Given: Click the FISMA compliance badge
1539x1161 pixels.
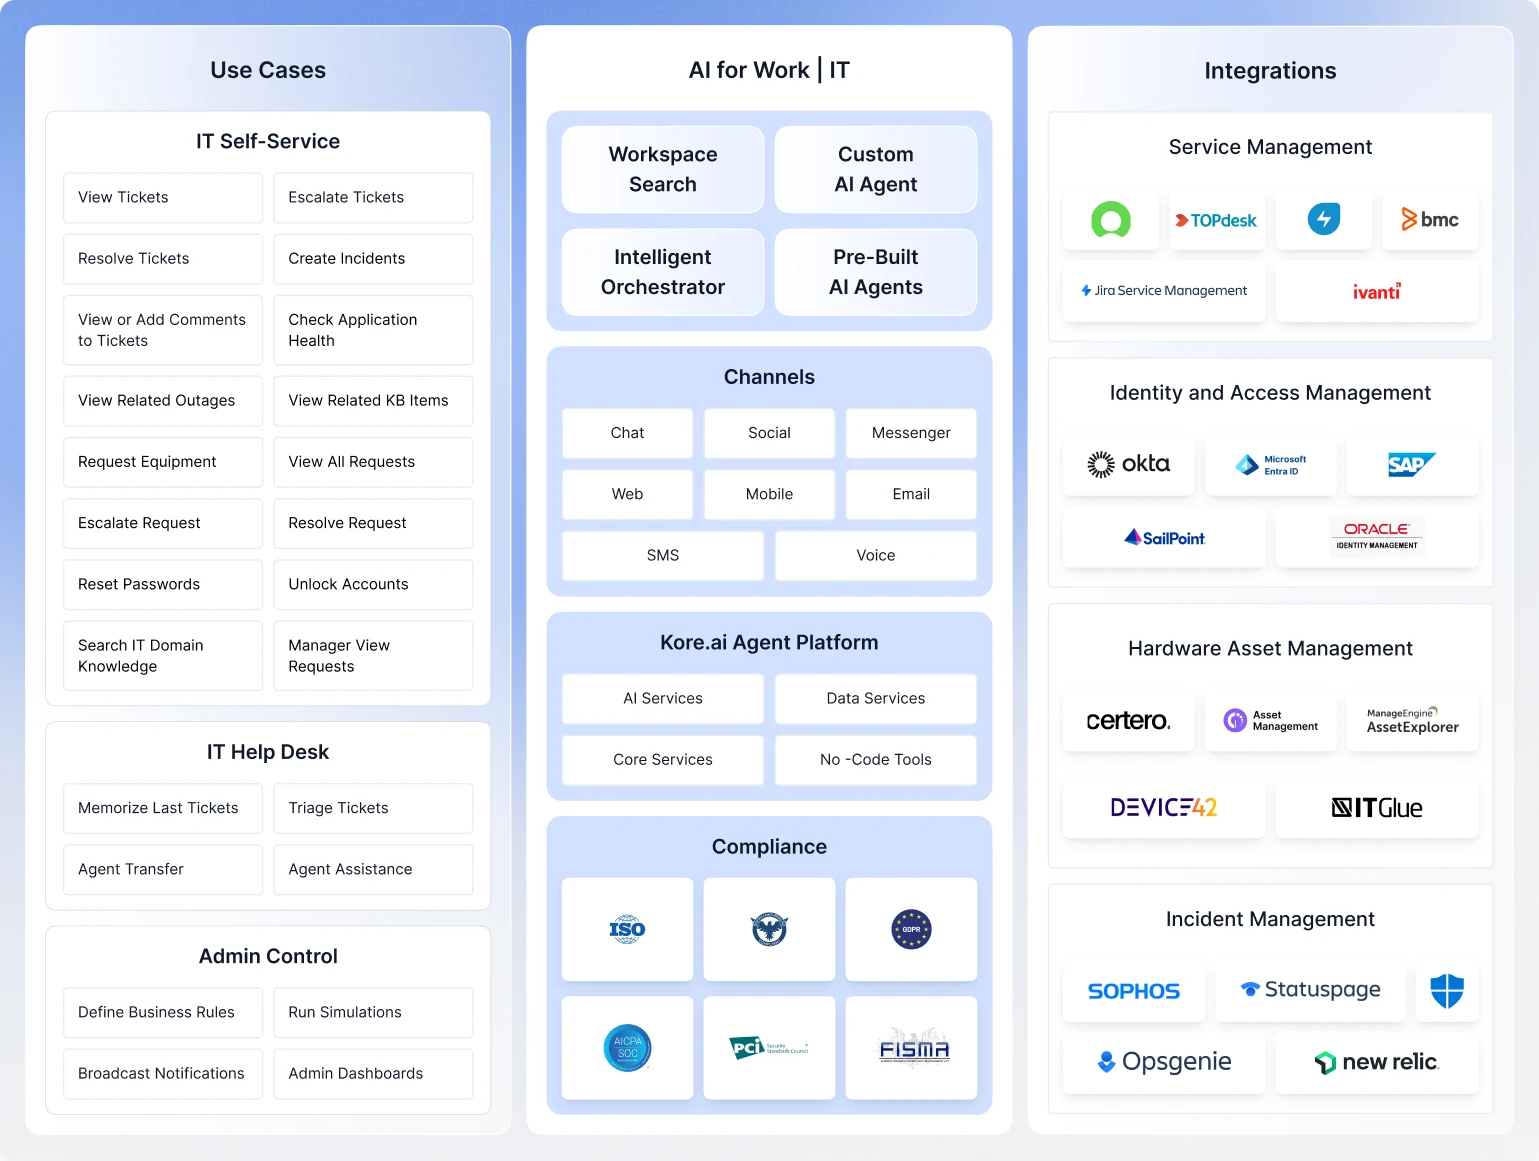Looking at the screenshot, I should point(911,1048).
